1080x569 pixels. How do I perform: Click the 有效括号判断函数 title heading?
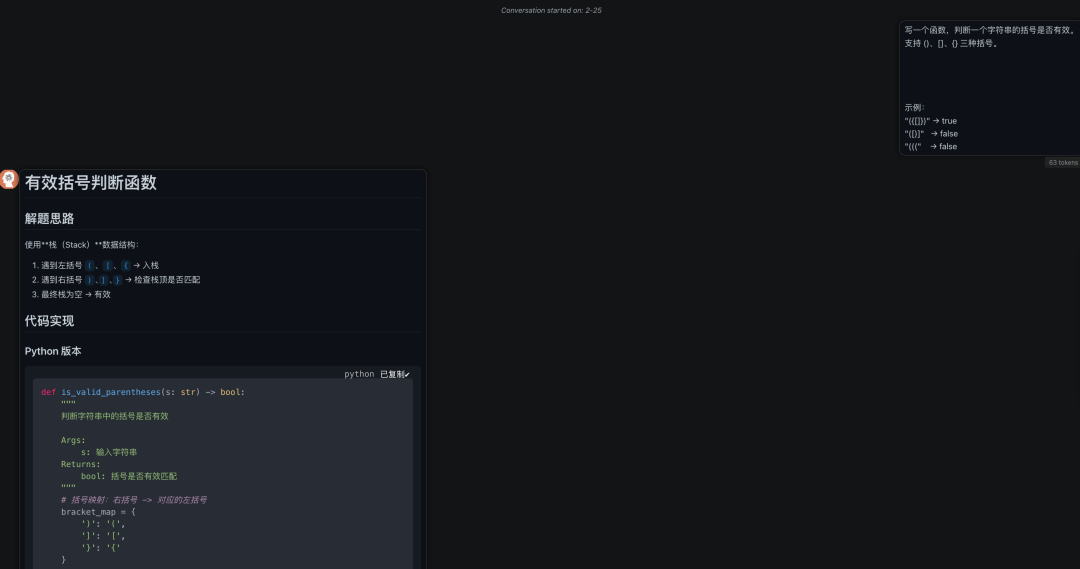pyautogui.click(x=91, y=183)
